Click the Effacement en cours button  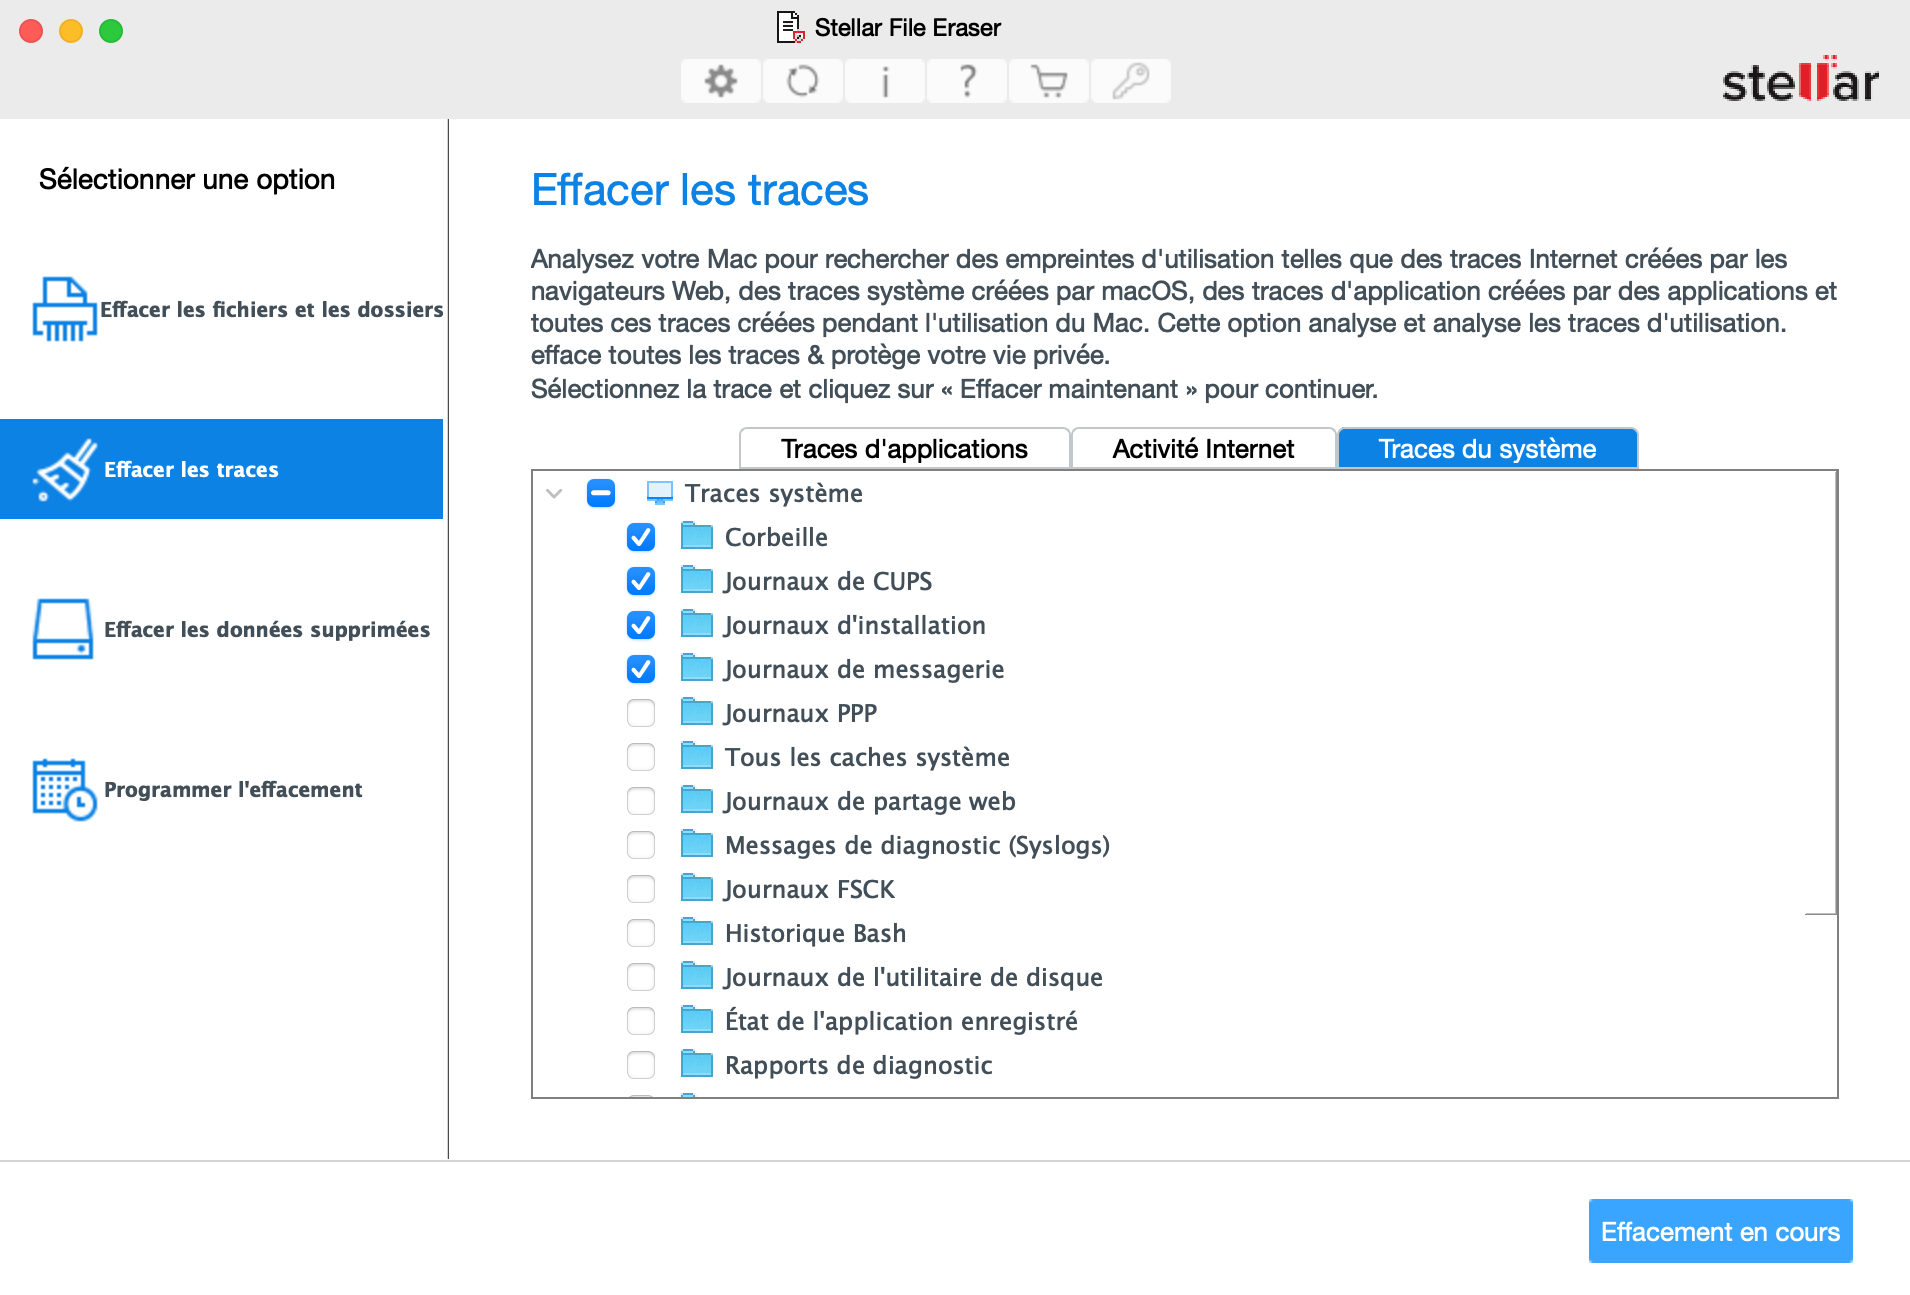pos(1720,1231)
